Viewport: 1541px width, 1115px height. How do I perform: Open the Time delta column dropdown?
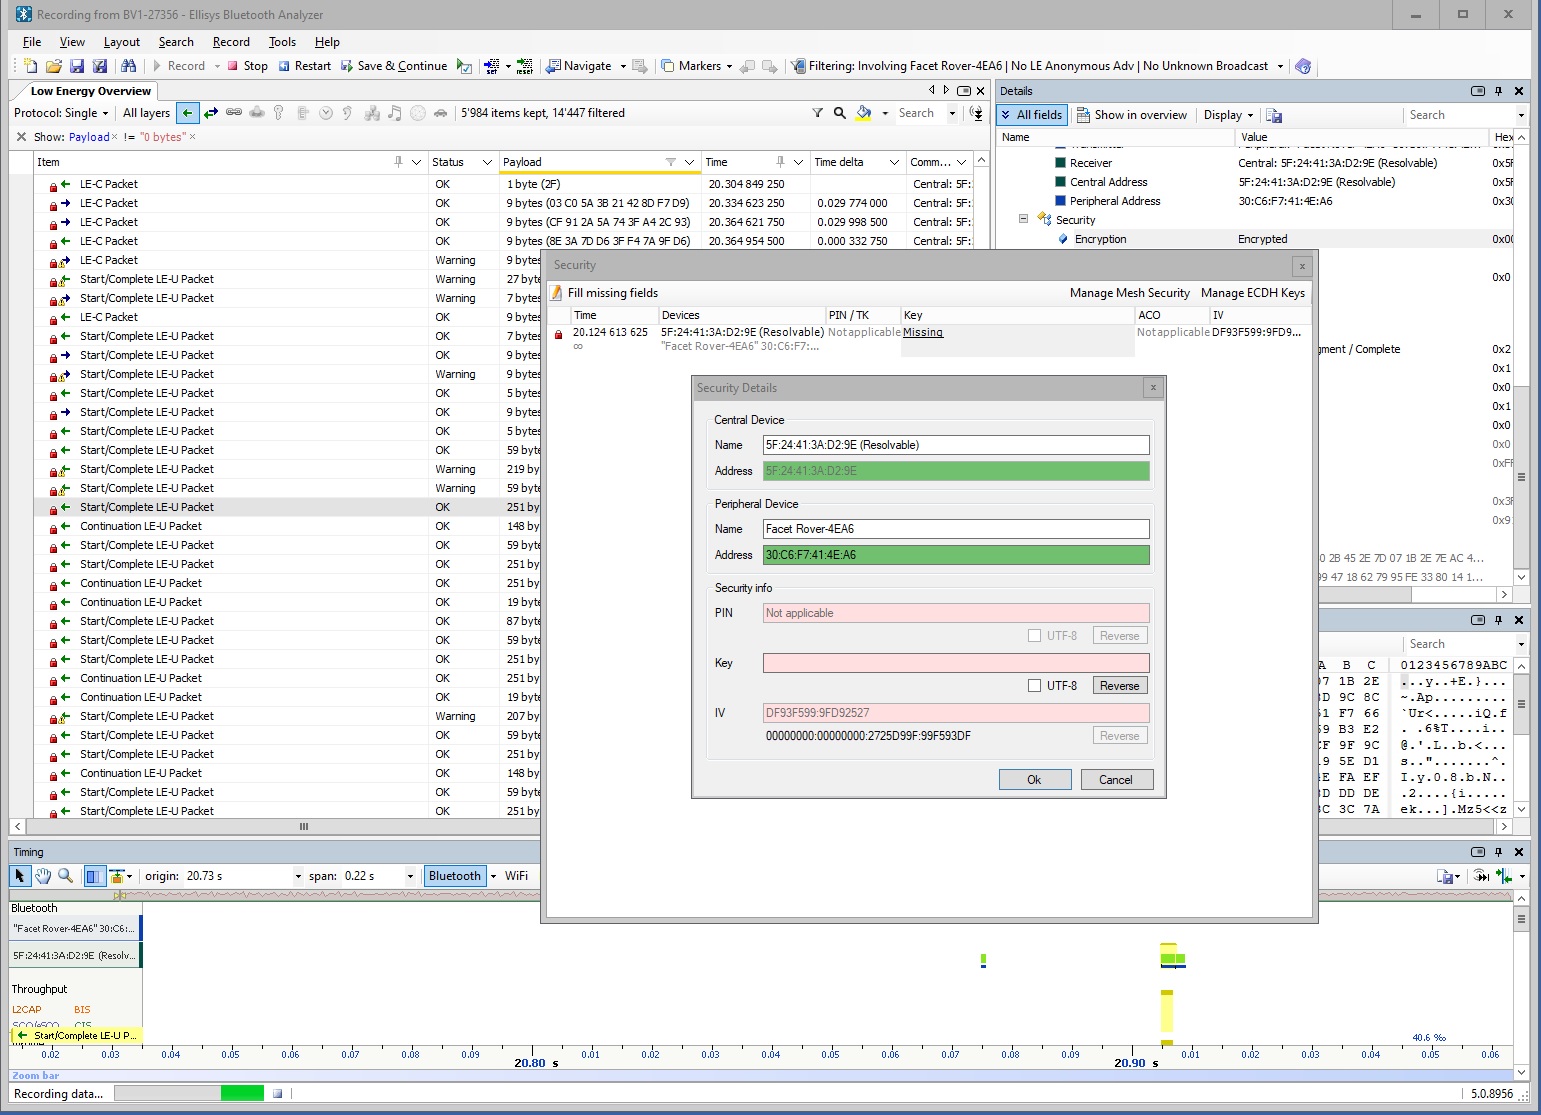click(x=894, y=162)
